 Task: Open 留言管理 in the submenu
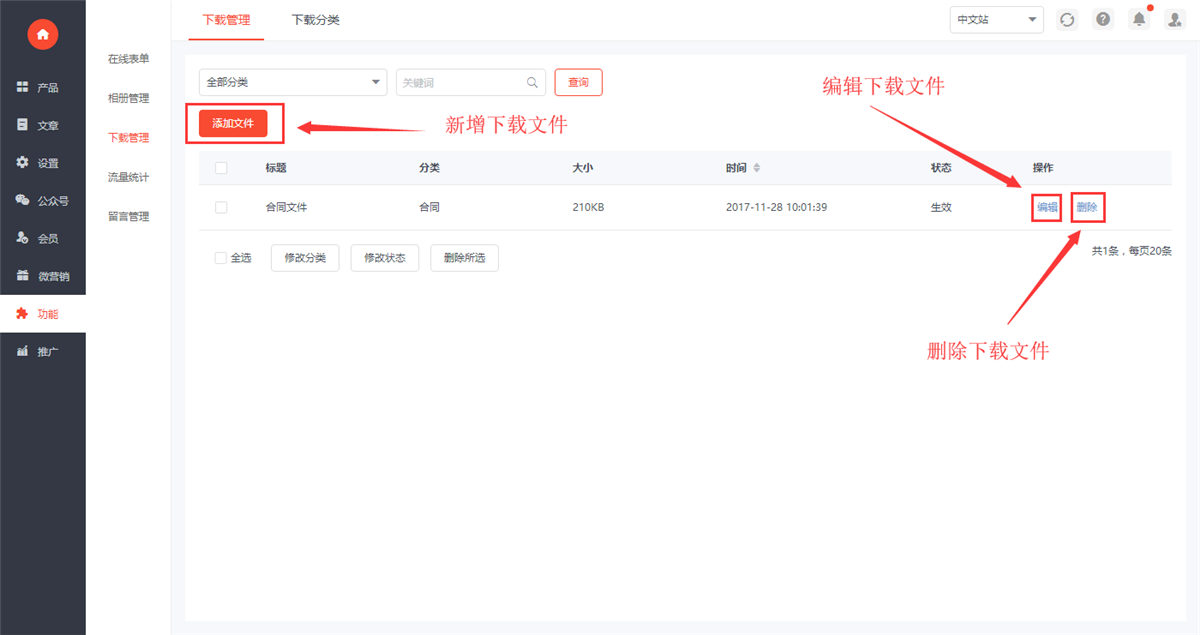pos(128,216)
